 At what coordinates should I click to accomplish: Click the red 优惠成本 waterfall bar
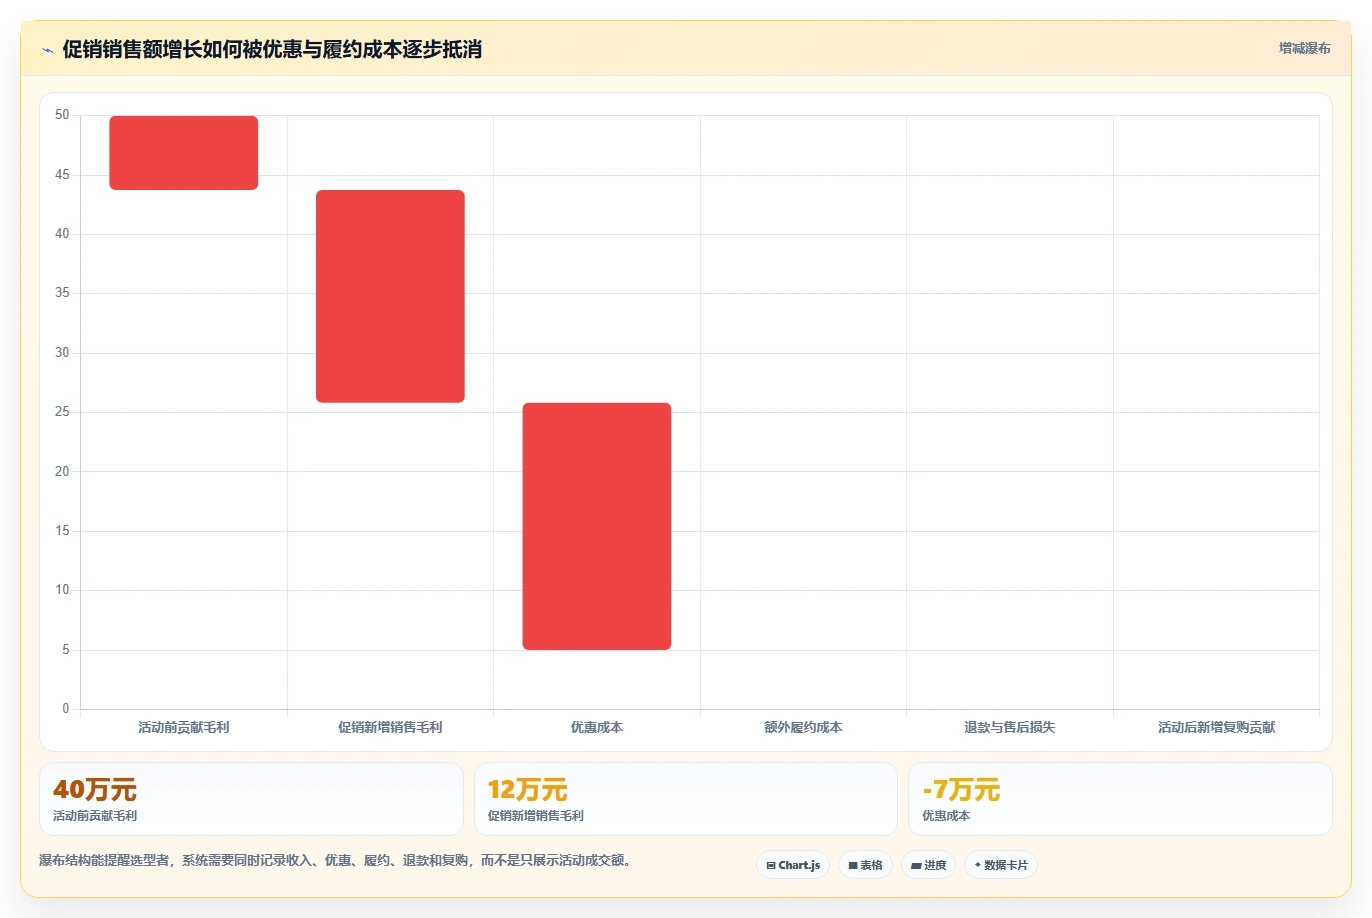(597, 526)
